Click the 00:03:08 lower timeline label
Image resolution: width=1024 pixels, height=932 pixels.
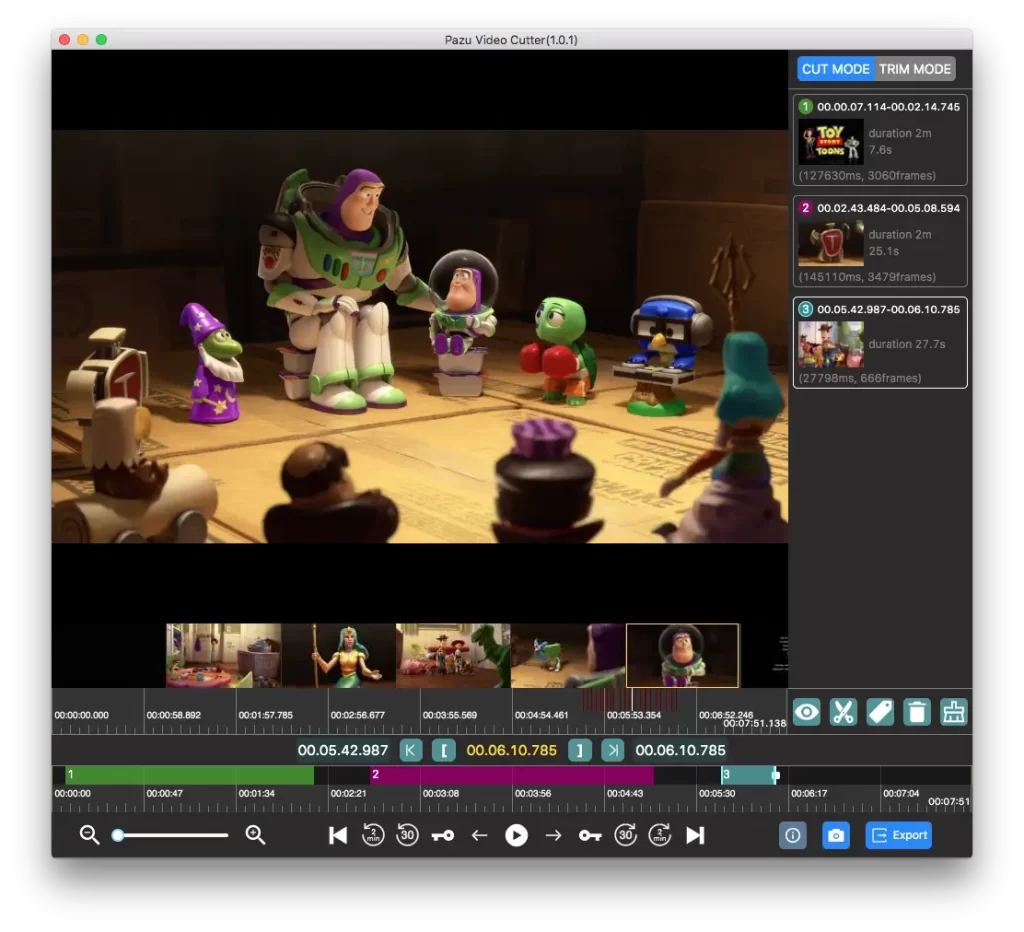pos(440,794)
